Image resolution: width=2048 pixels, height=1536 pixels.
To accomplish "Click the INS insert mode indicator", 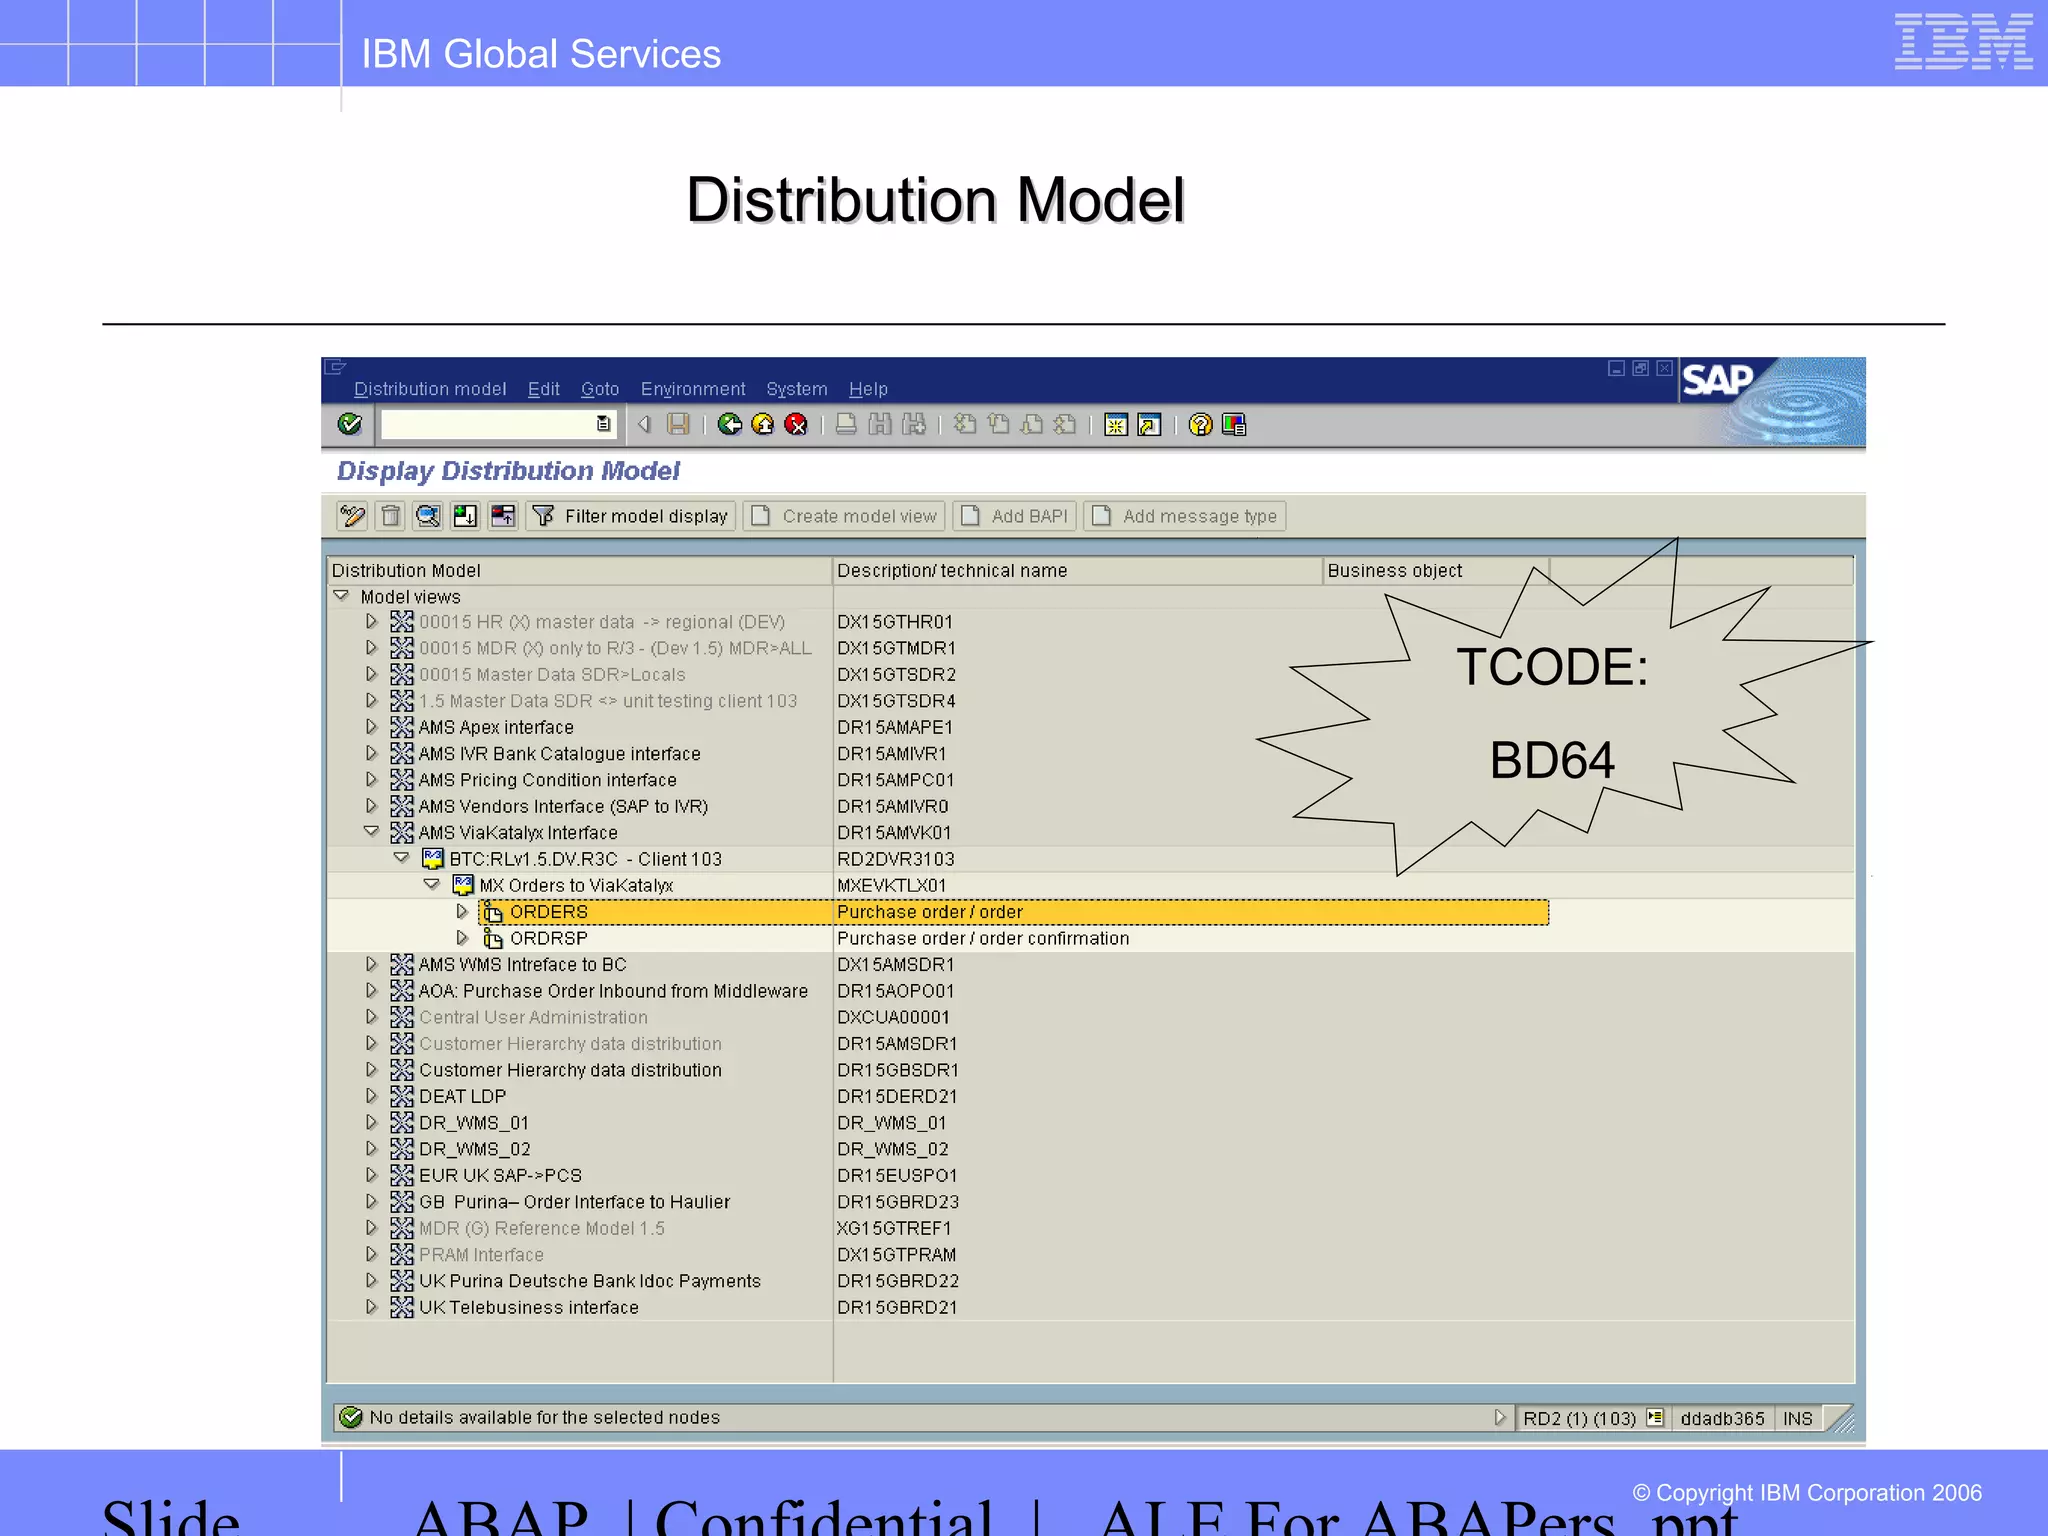I will click(x=1797, y=1418).
